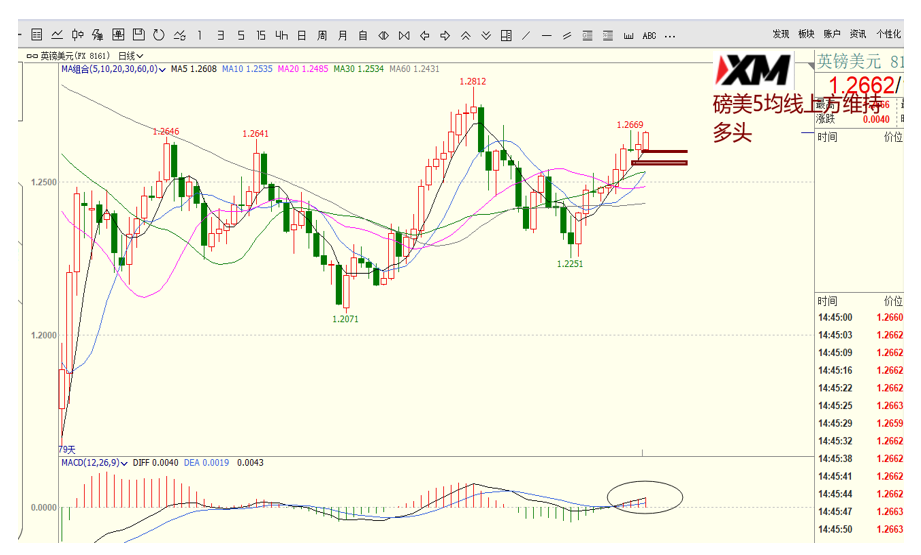Click the chart-in-frame snapshot icon
The image size is (921, 555).
(x=118, y=35)
